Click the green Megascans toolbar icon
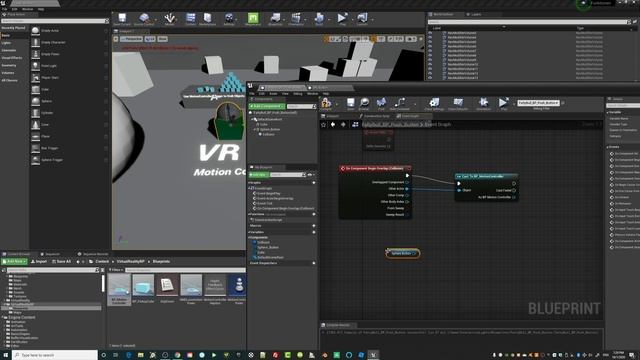The width and height of the screenshot is (640, 360). [x=253, y=19]
